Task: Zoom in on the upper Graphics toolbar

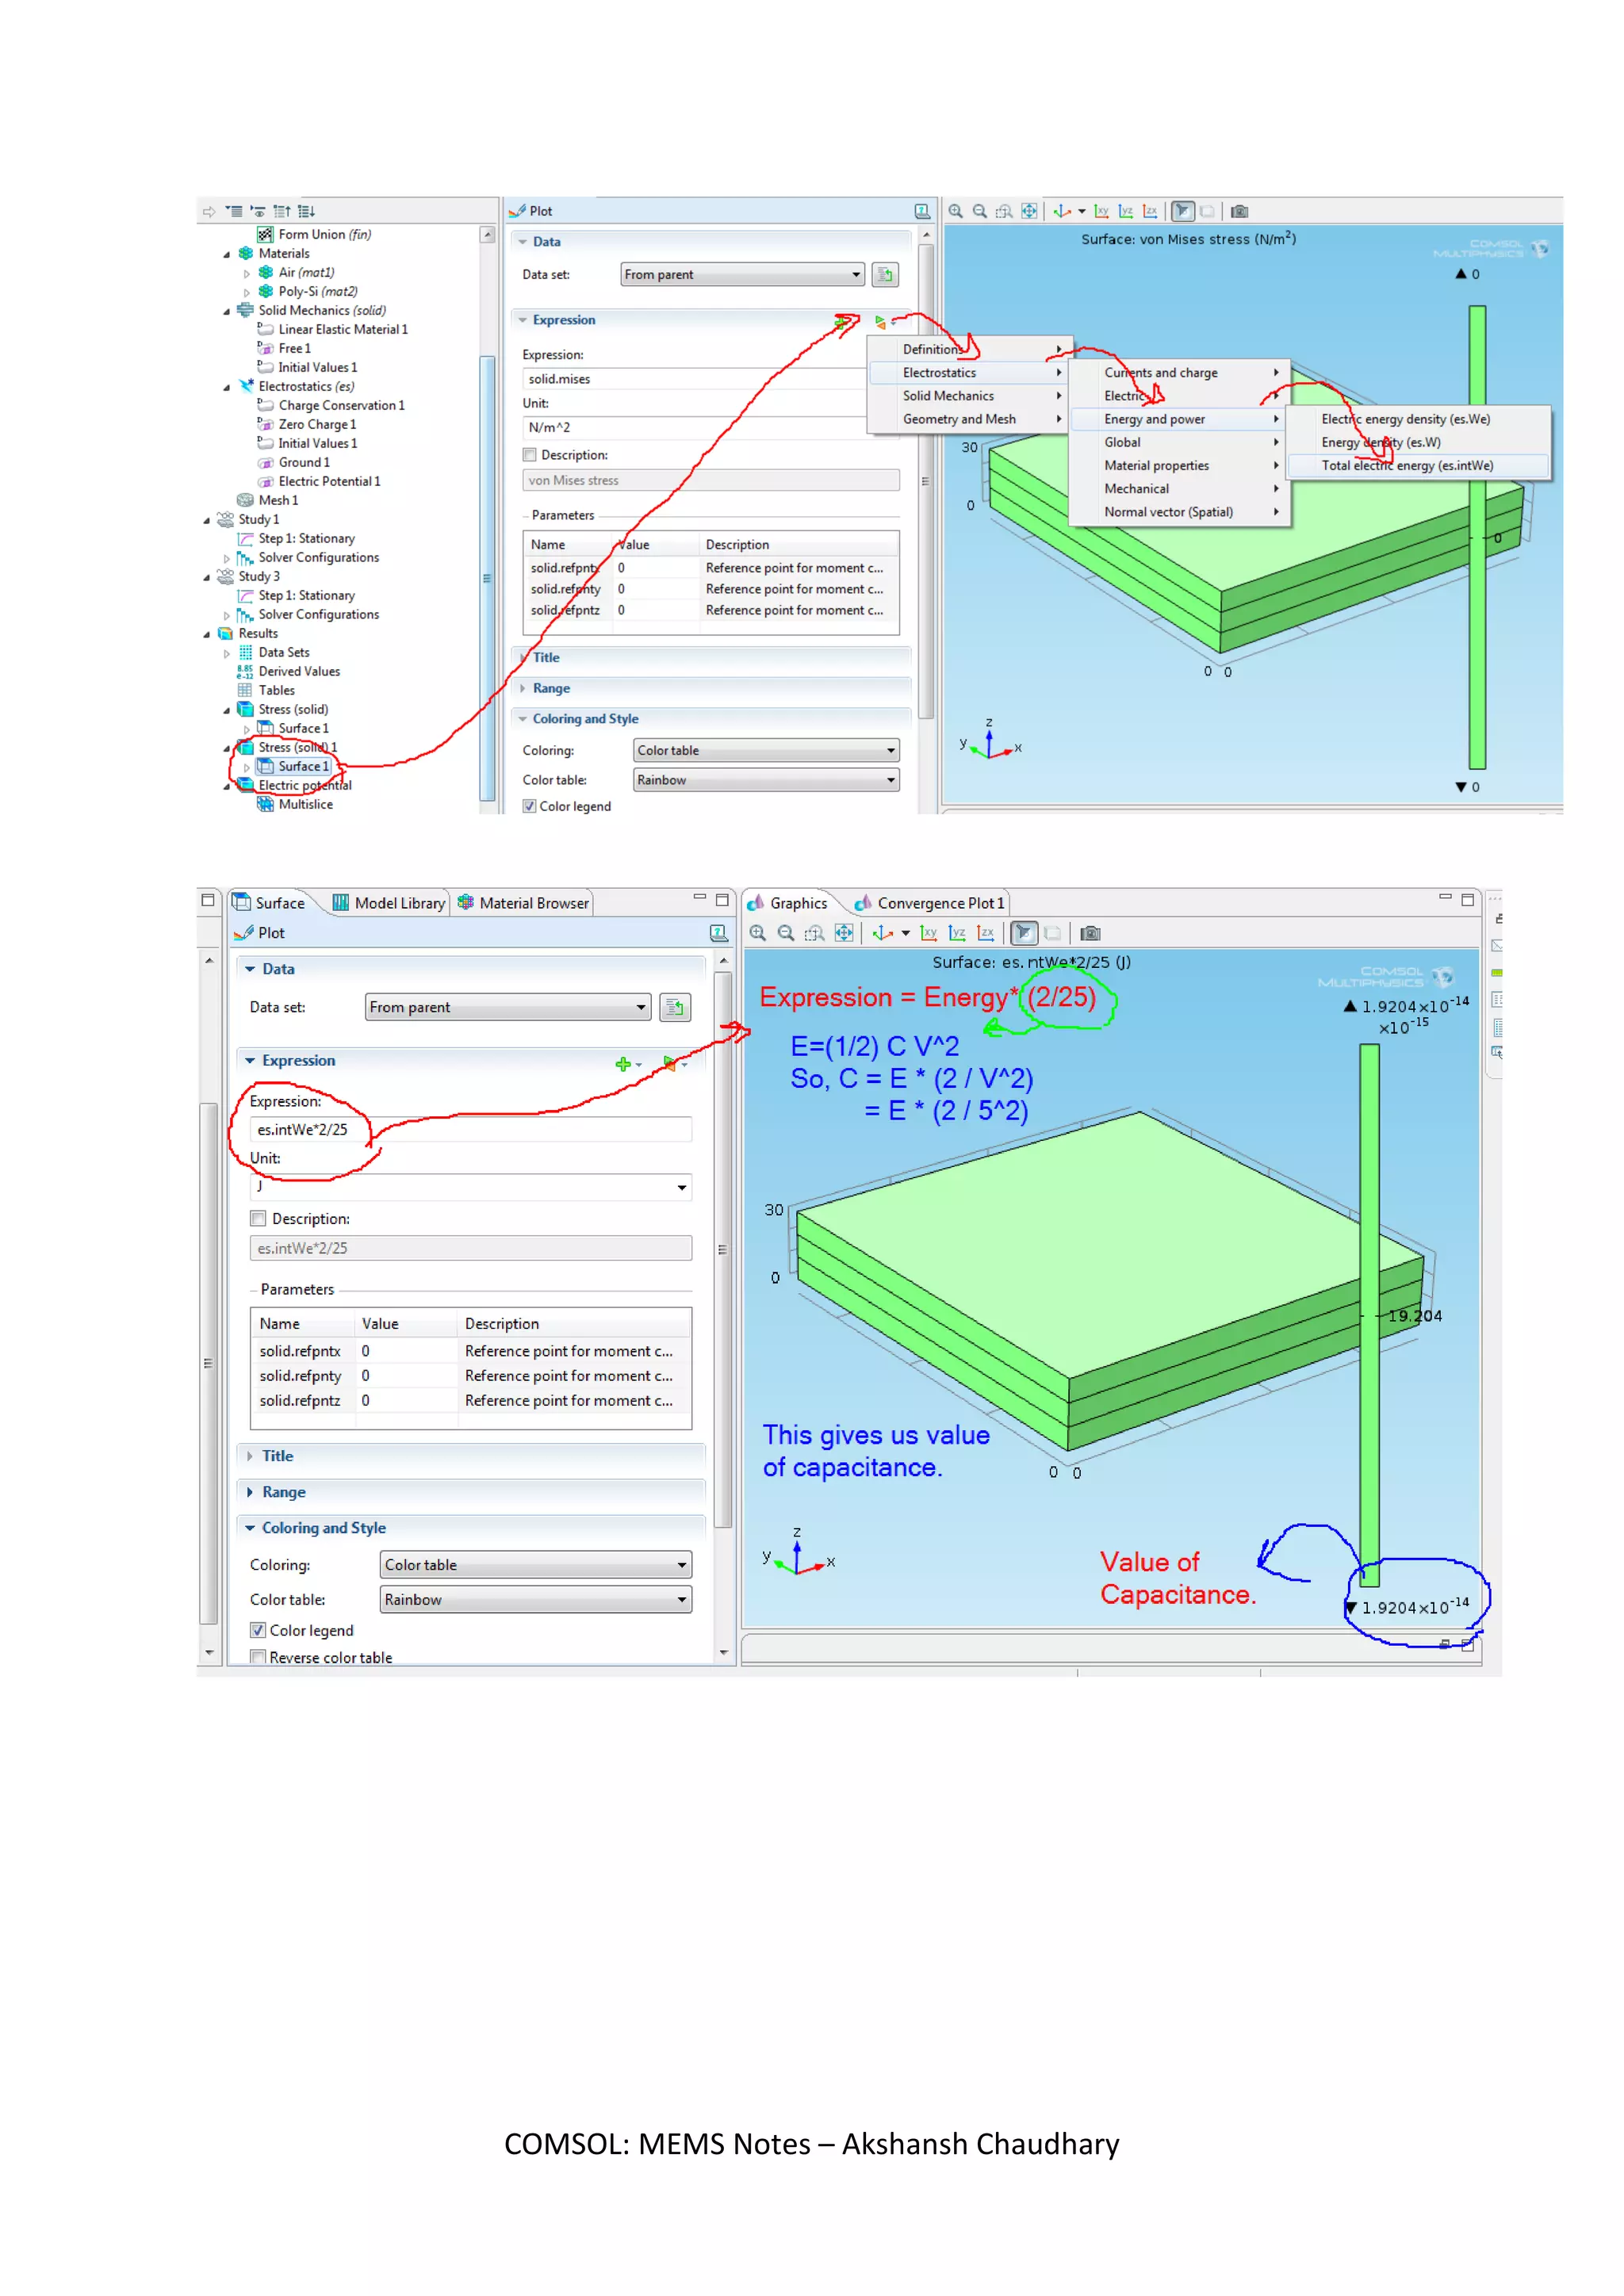Action: tap(956, 211)
